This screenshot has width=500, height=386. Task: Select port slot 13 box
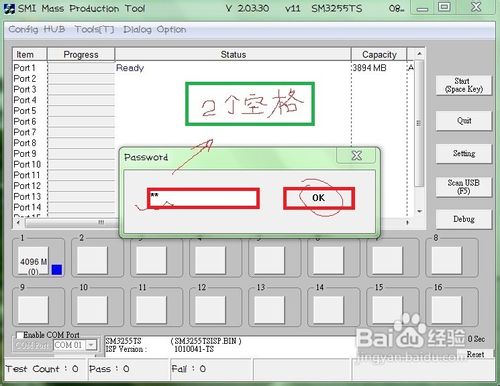pos(269,310)
